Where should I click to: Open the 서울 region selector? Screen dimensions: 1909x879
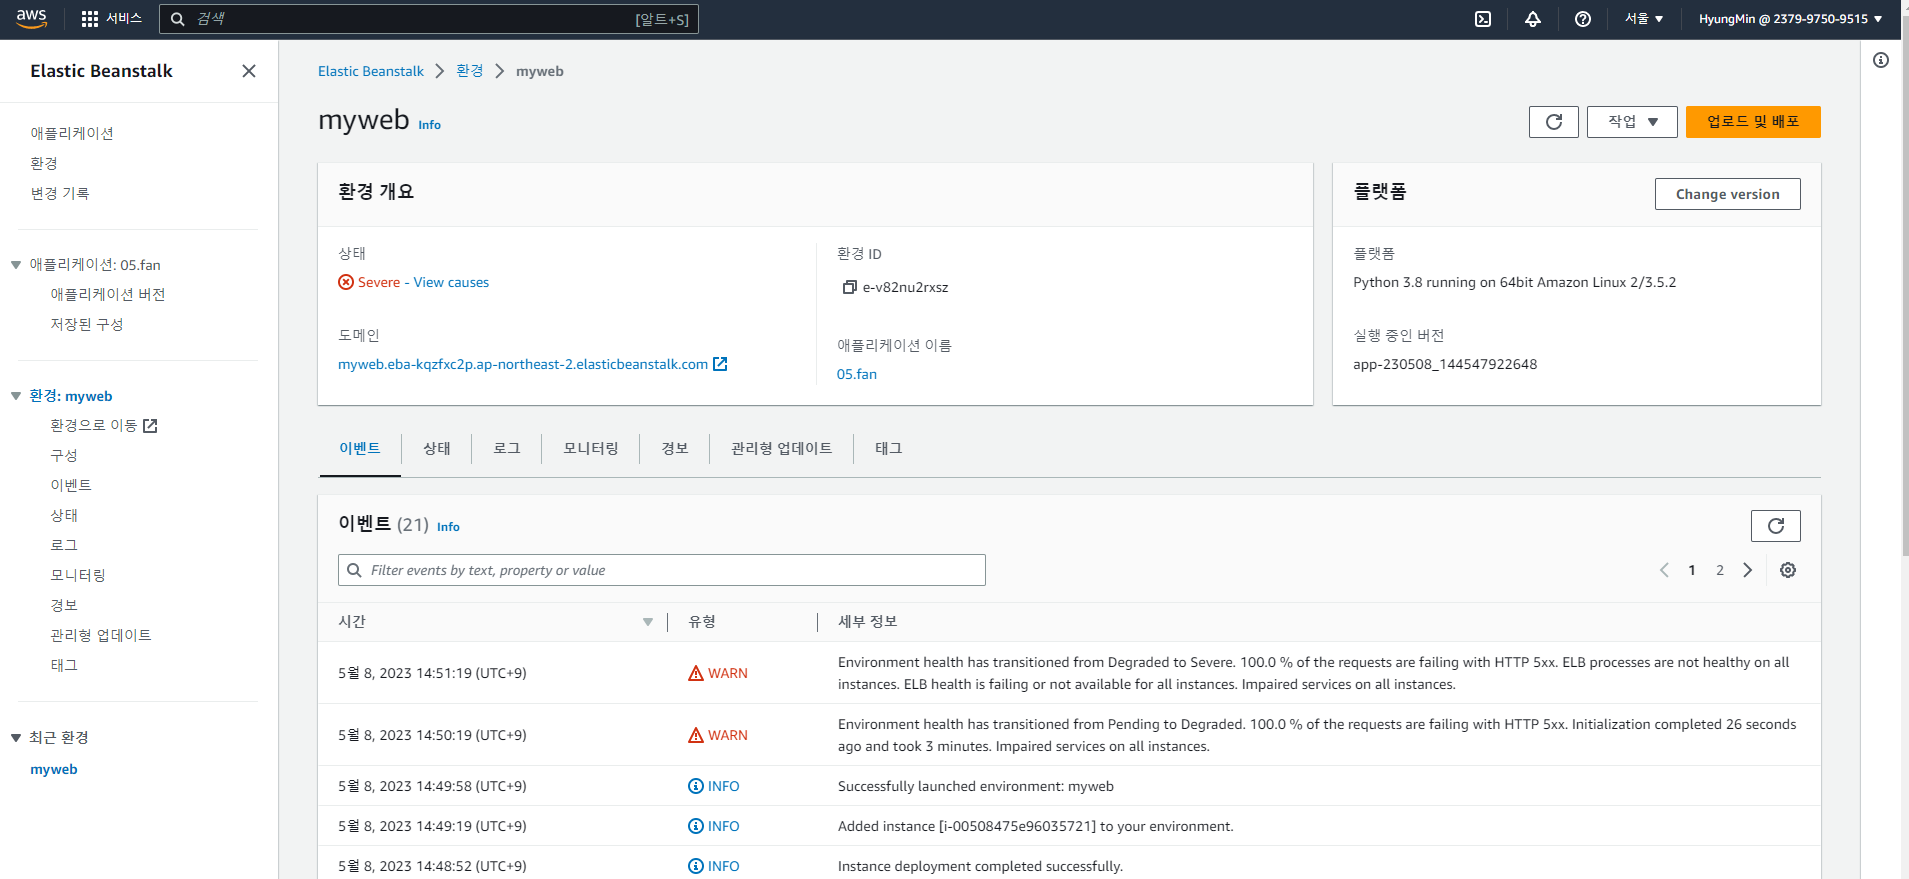[1644, 19]
